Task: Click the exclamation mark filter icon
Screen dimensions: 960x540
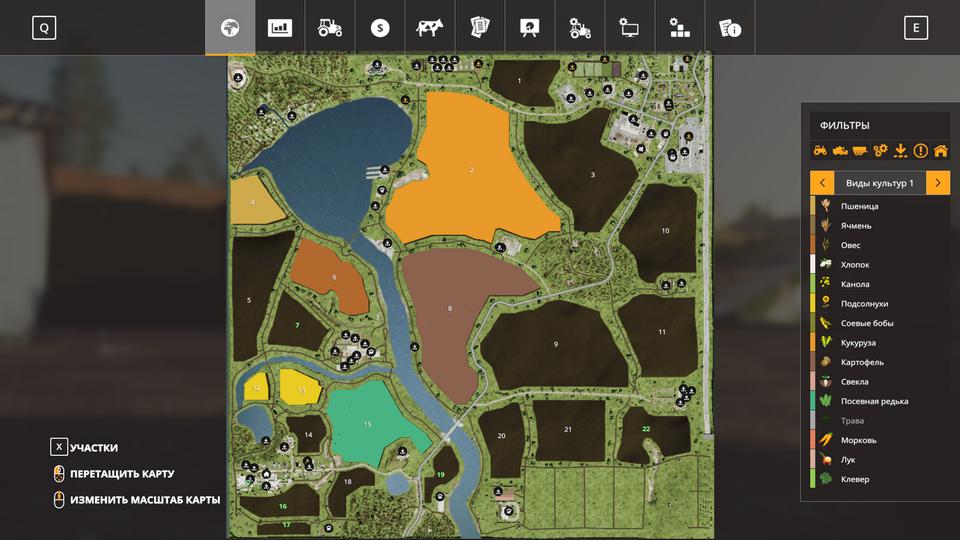Action: tap(920, 151)
